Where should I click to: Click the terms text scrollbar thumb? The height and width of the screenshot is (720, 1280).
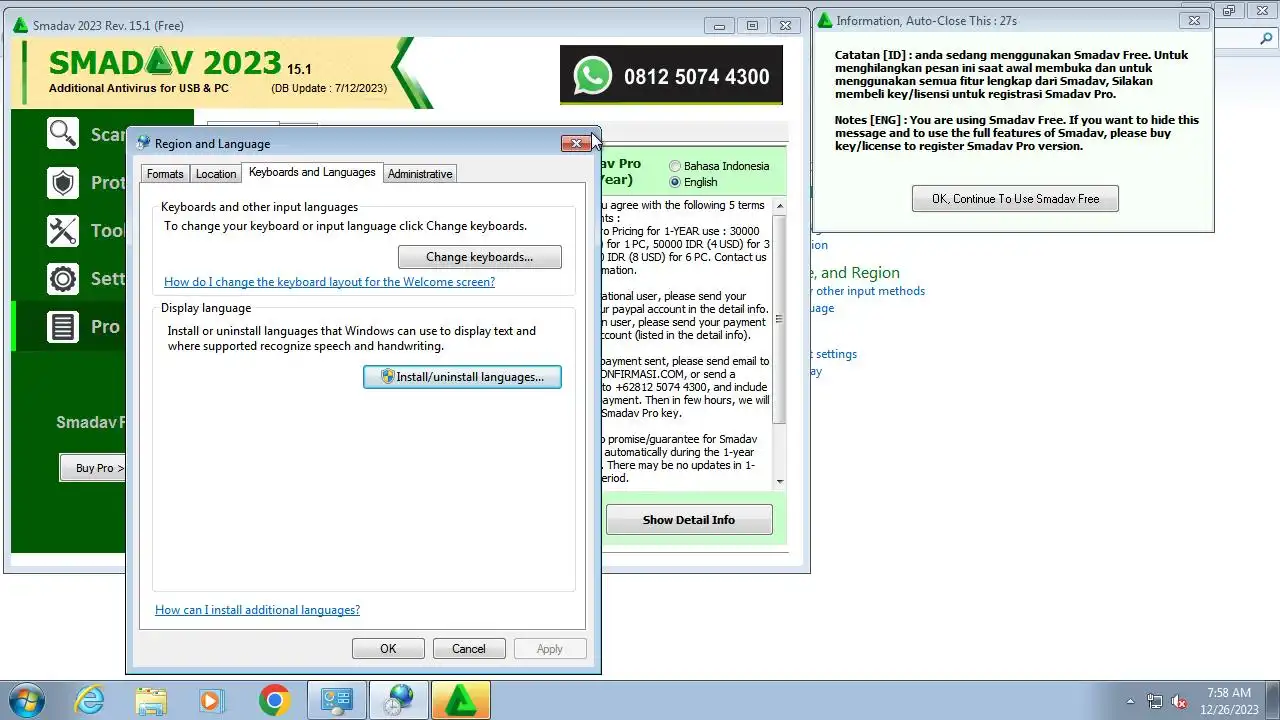click(780, 319)
